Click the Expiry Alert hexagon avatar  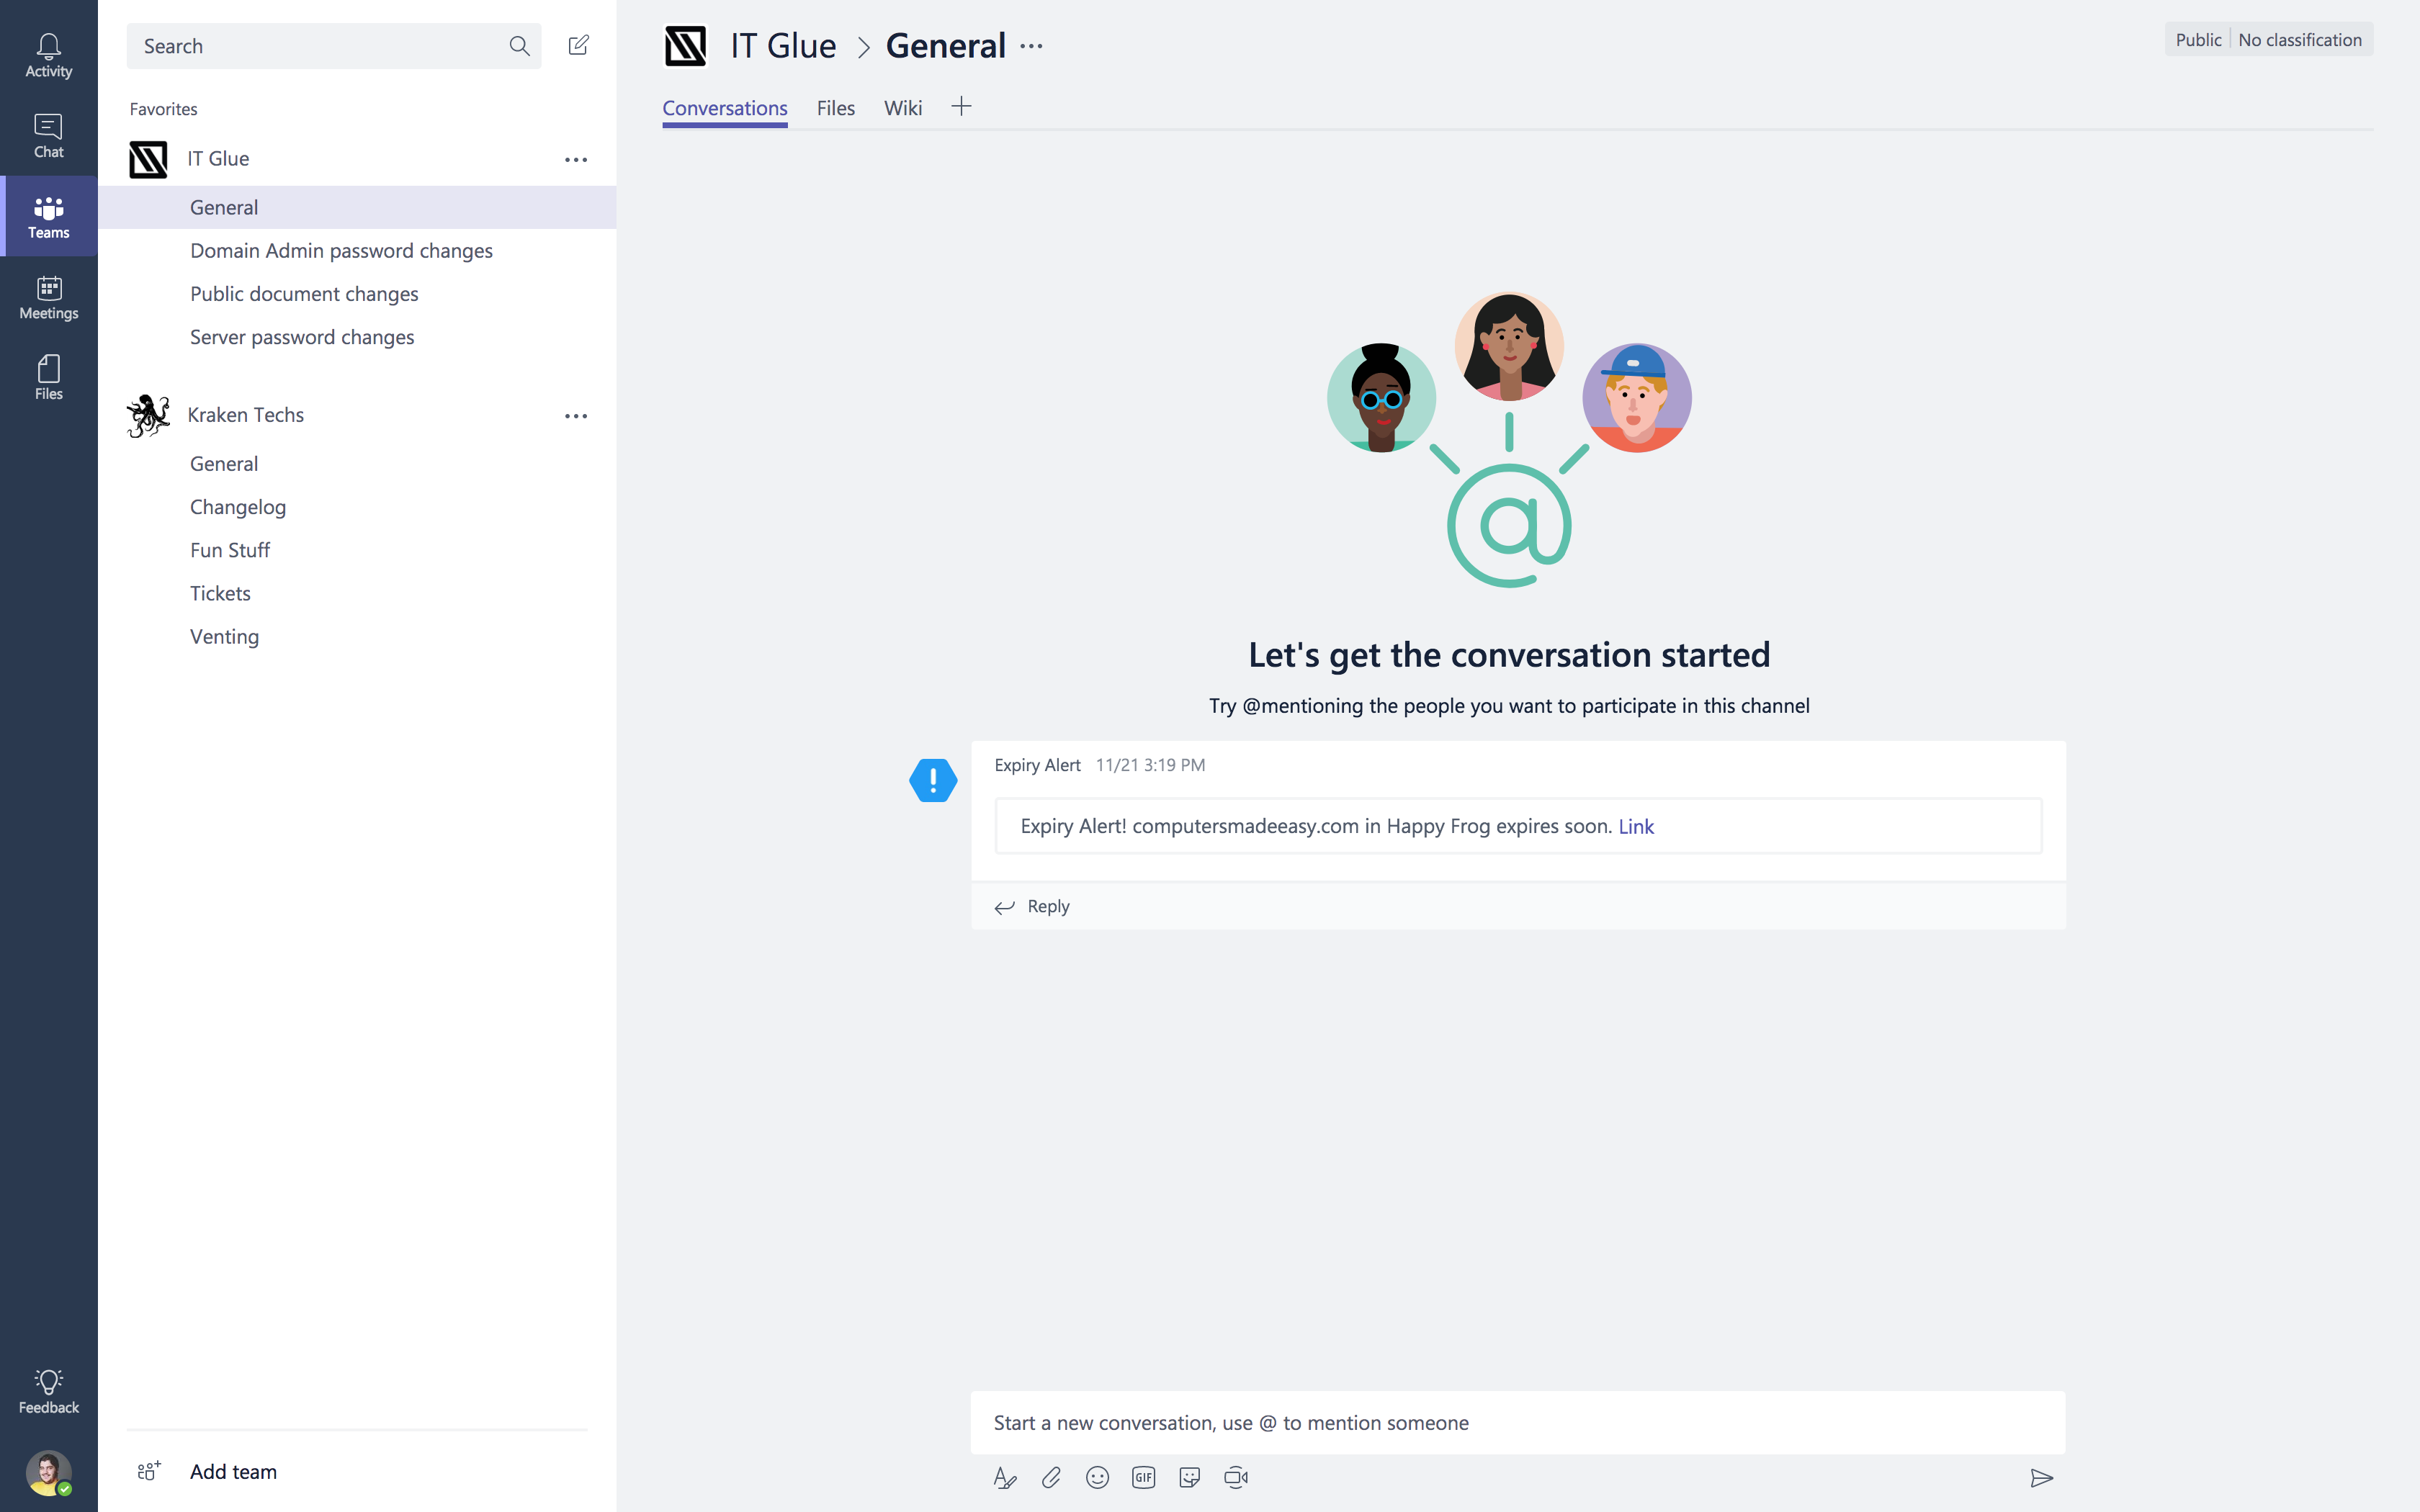[933, 780]
